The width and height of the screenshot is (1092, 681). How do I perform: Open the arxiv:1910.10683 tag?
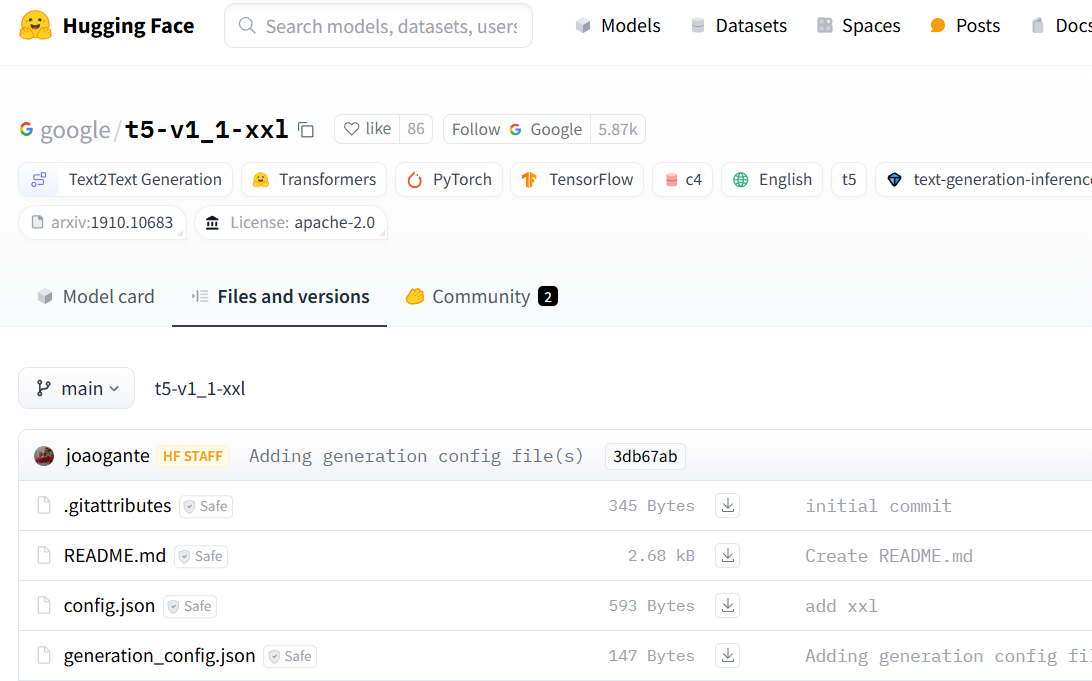(x=102, y=223)
